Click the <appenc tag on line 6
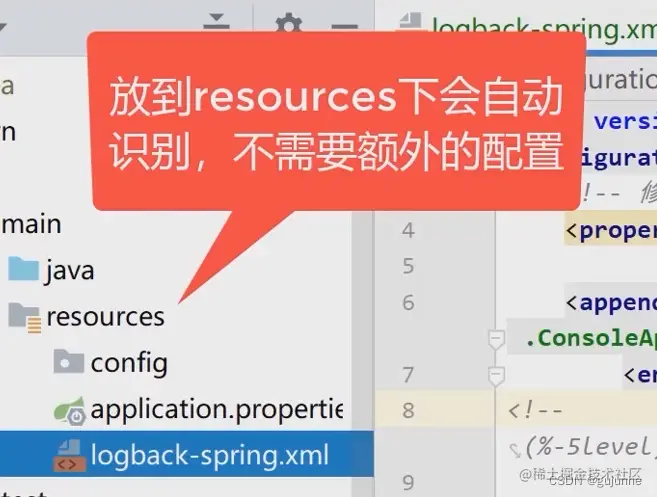The image size is (657, 497). coord(611,302)
